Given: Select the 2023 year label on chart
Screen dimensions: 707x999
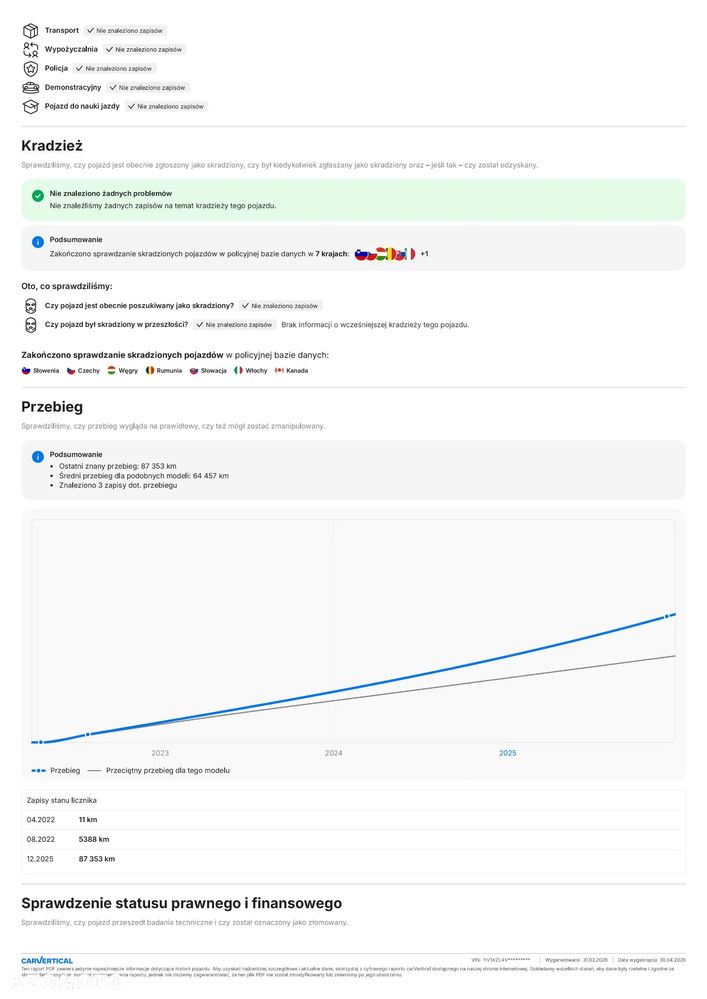Looking at the screenshot, I should [x=160, y=753].
